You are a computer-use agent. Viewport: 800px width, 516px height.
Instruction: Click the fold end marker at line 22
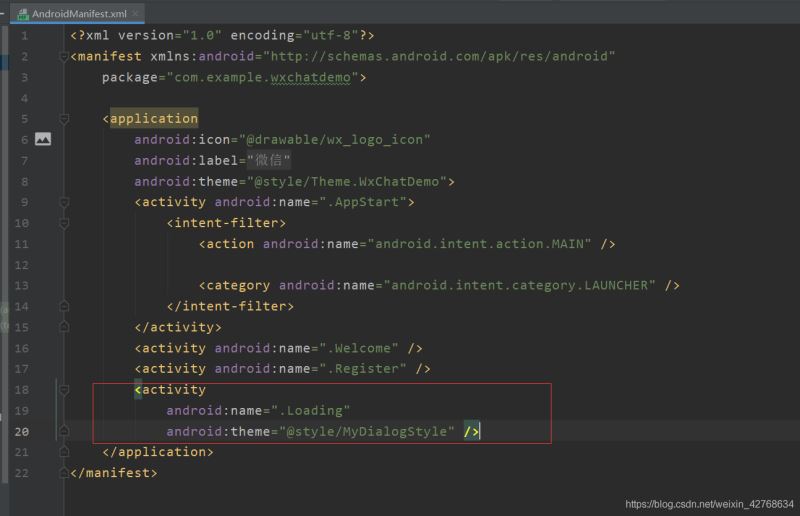coord(64,473)
